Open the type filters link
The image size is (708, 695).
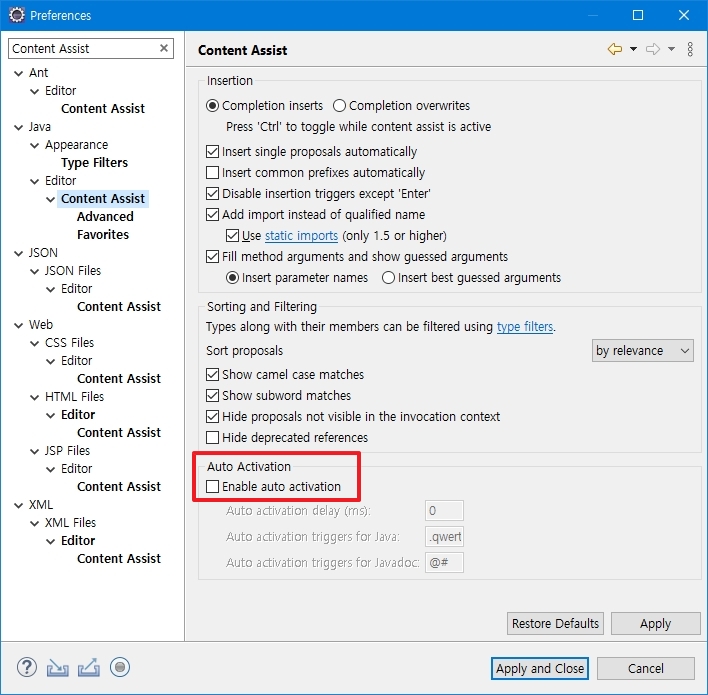[525, 327]
